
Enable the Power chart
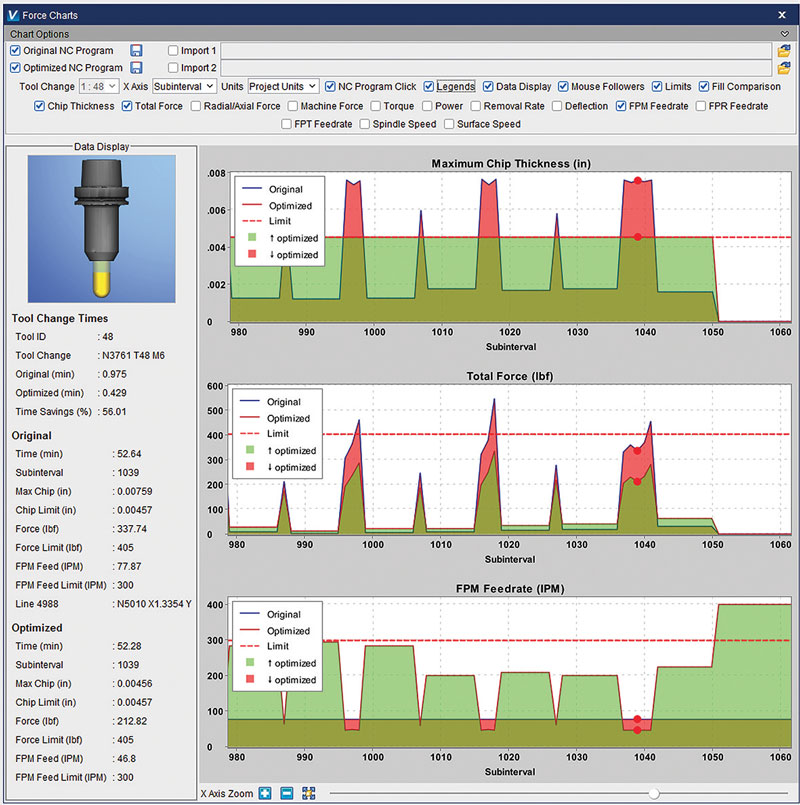(x=427, y=106)
